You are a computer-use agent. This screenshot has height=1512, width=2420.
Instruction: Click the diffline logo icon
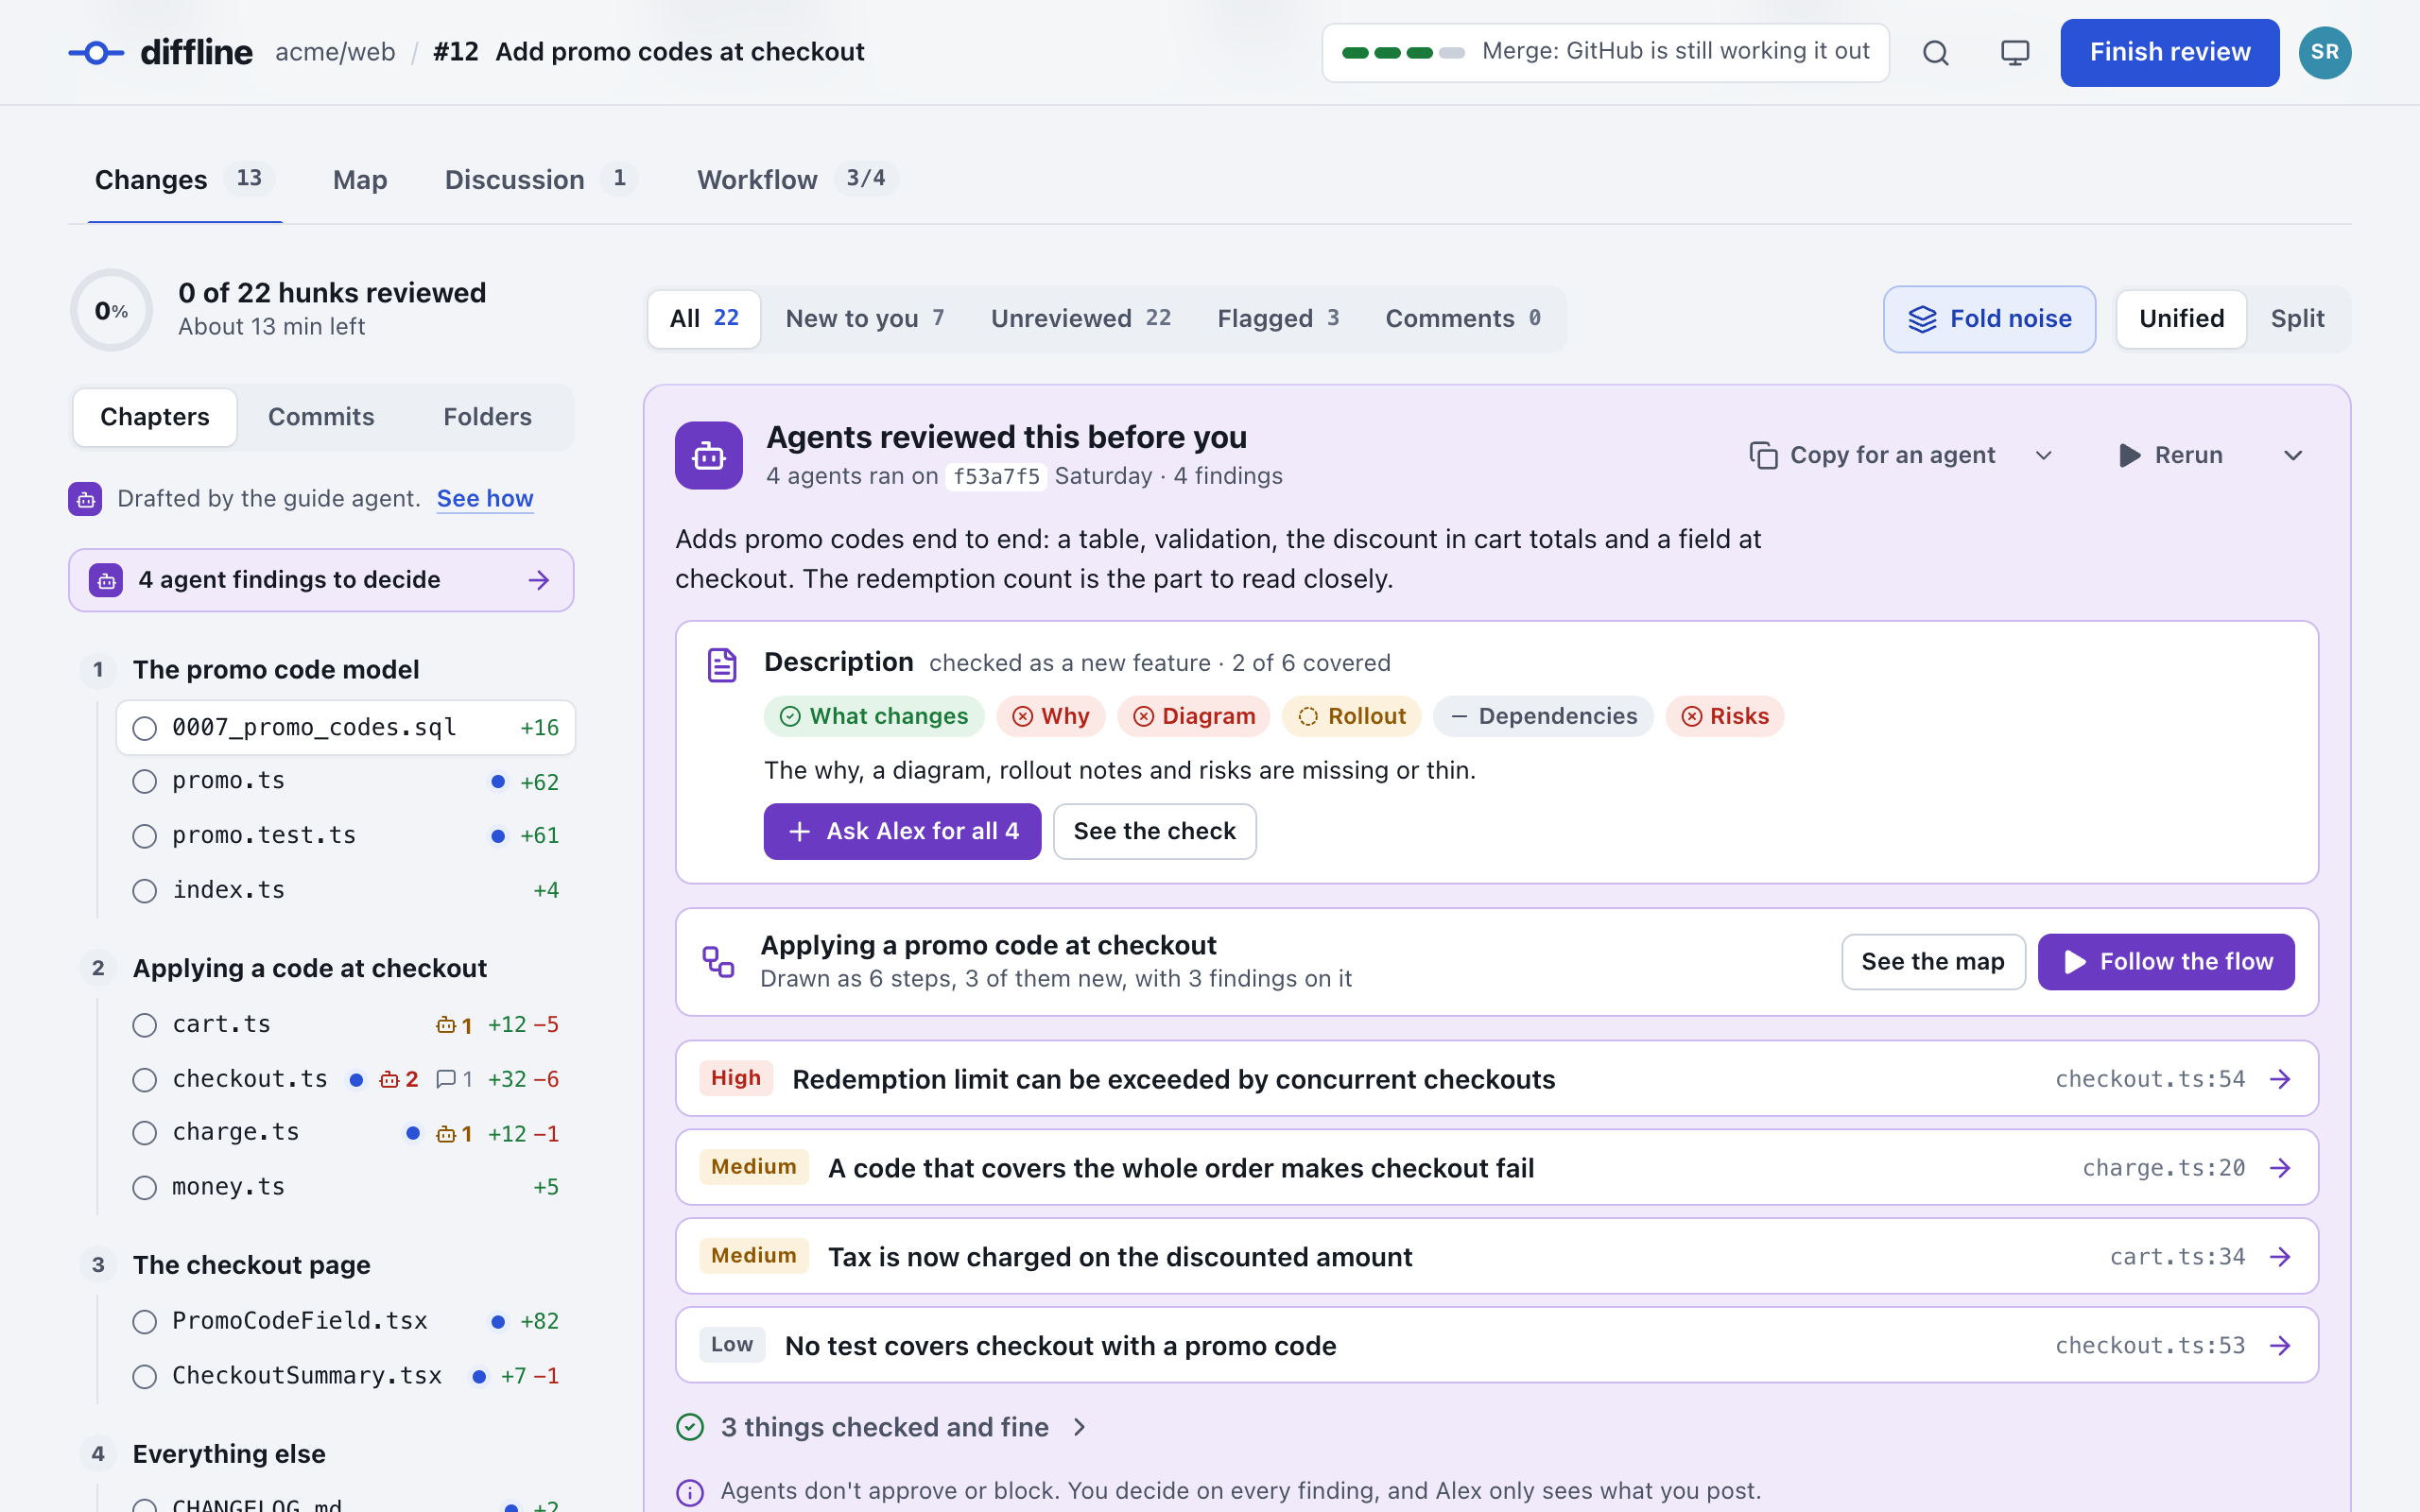click(96, 52)
